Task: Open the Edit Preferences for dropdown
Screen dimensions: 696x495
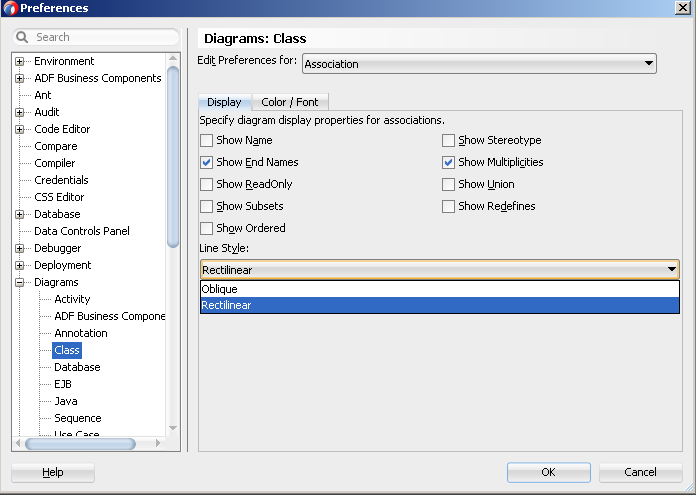Action: (479, 64)
